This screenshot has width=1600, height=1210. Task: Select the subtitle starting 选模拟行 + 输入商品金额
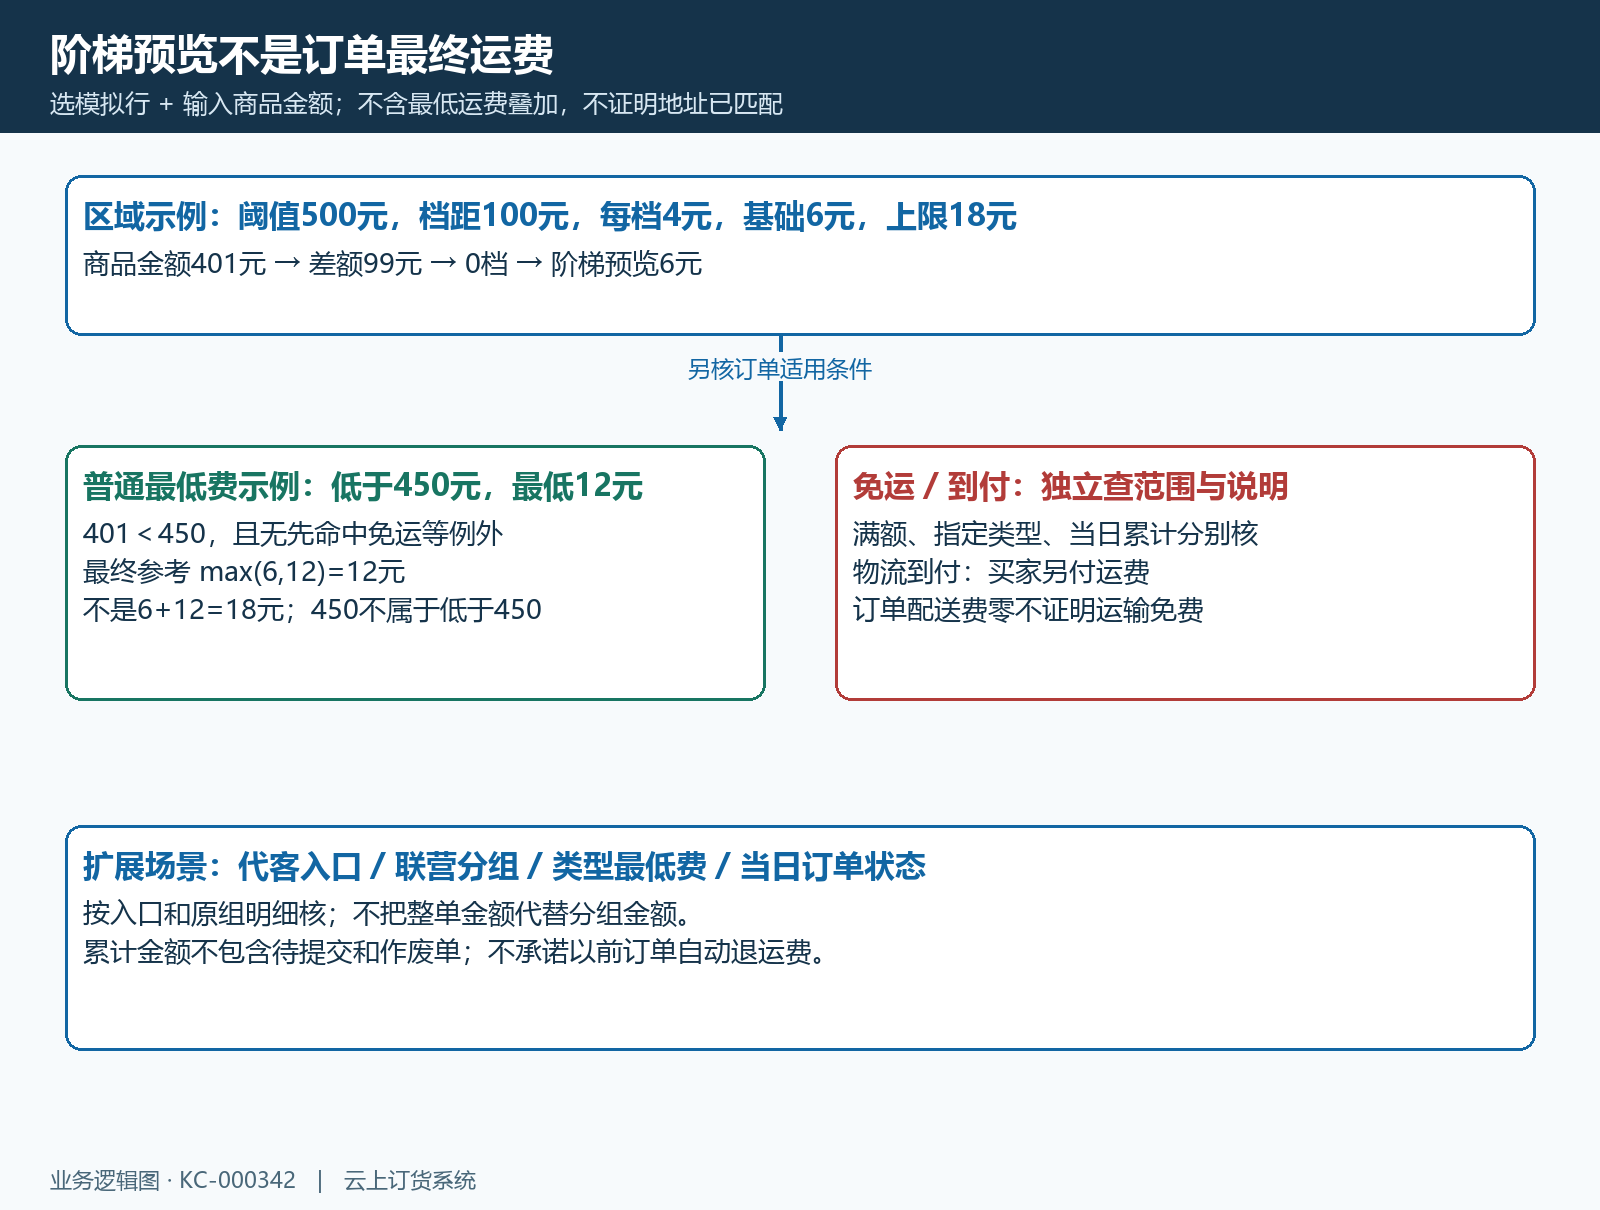coord(416,104)
